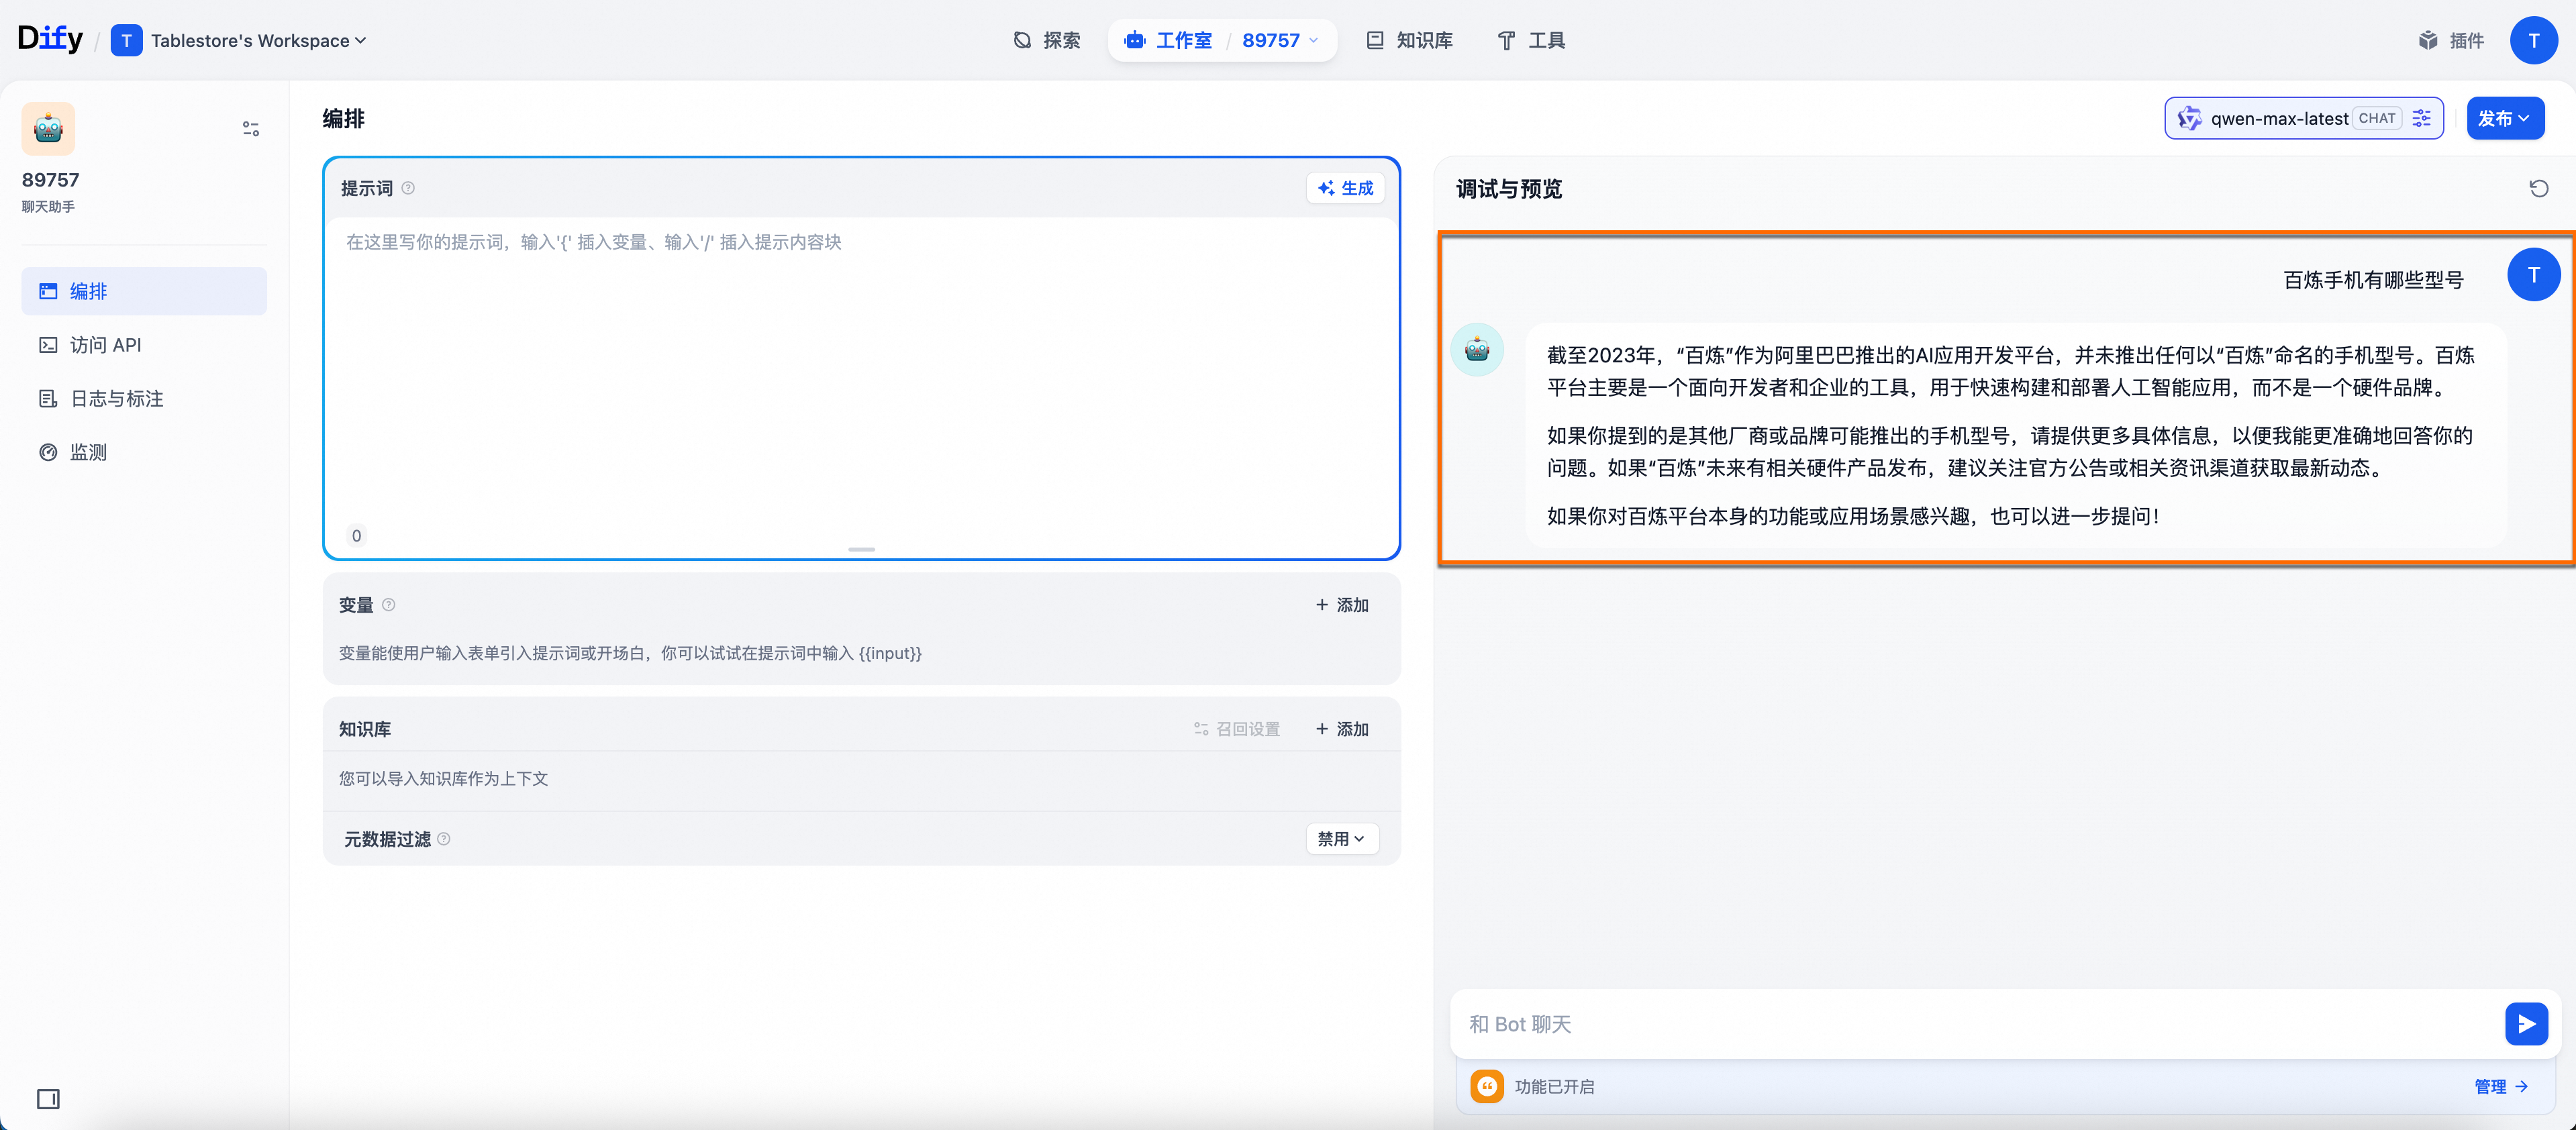
Task: Click the 插件 cube icon
Action: coord(2427,40)
